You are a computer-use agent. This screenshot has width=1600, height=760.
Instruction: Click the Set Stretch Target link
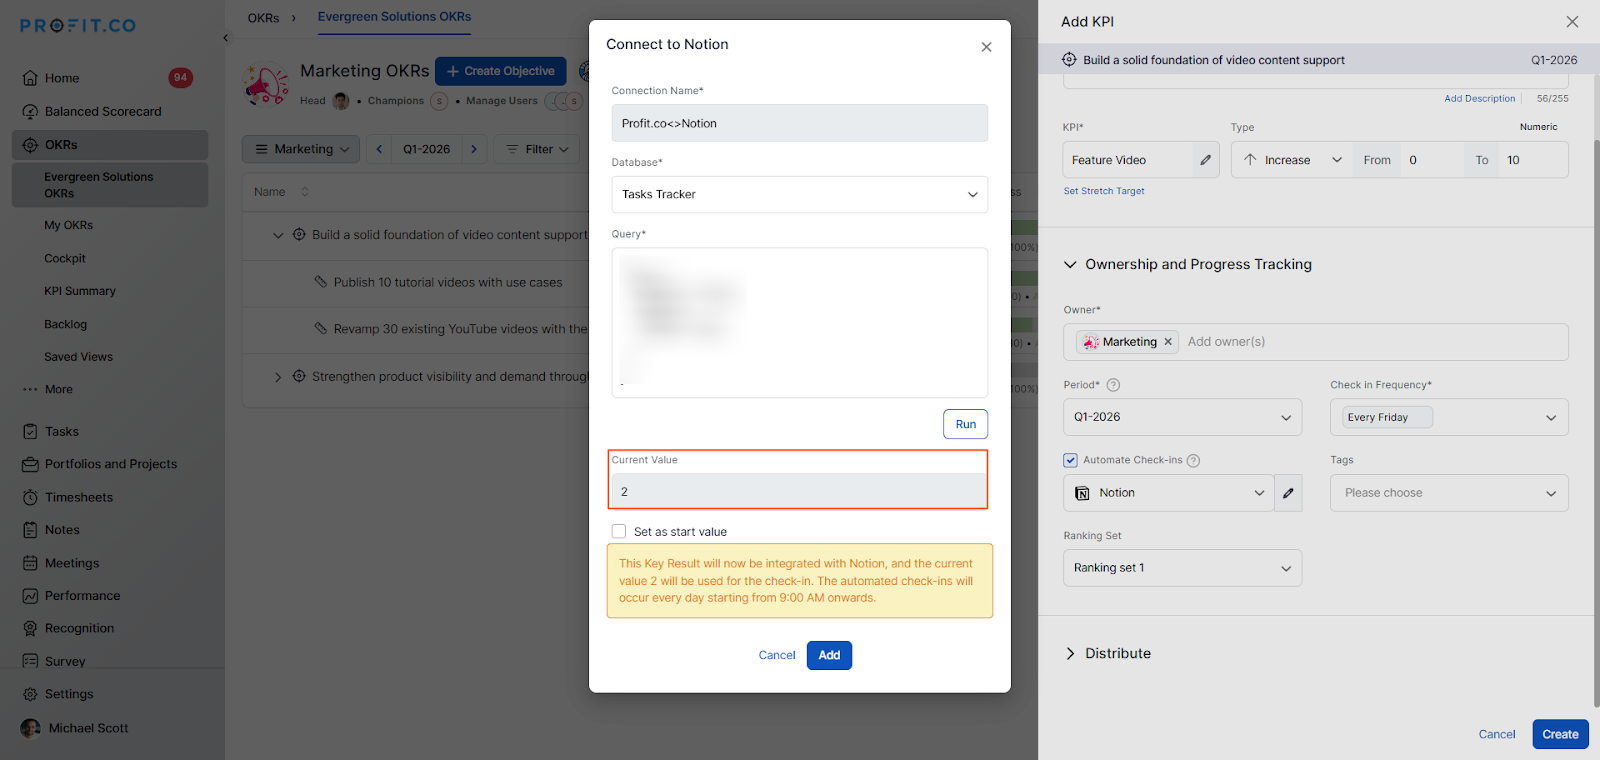[x=1104, y=191]
